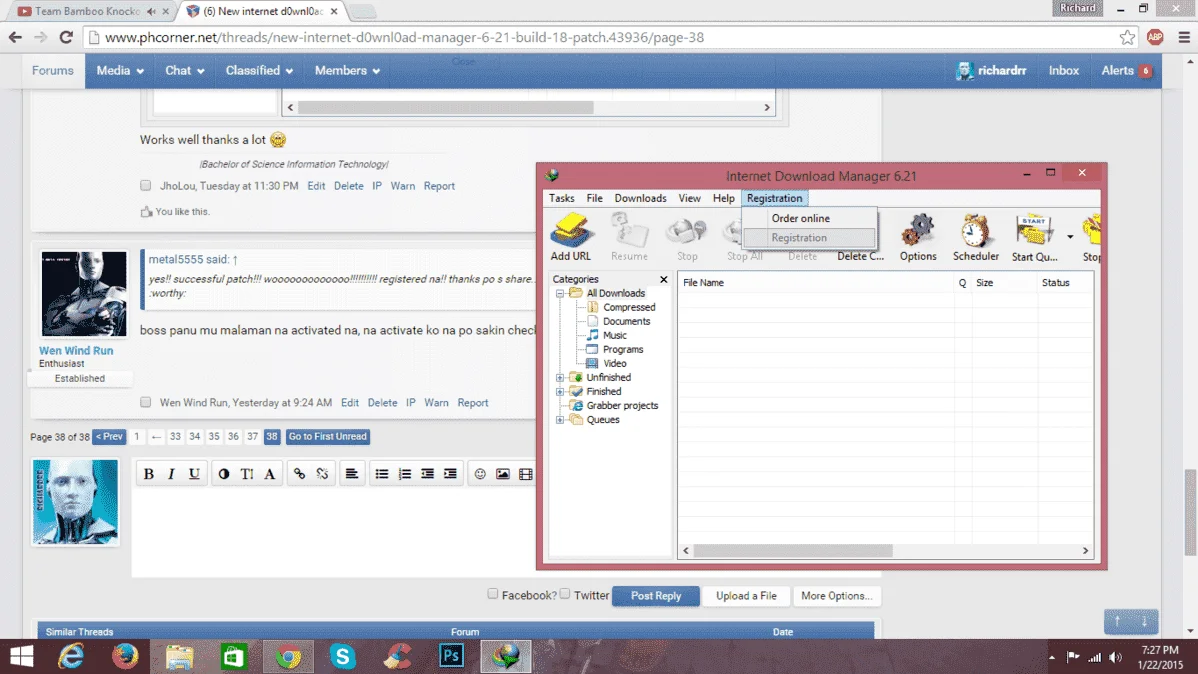Click the insert image icon in editor
The image size is (1198, 674).
coord(503,474)
